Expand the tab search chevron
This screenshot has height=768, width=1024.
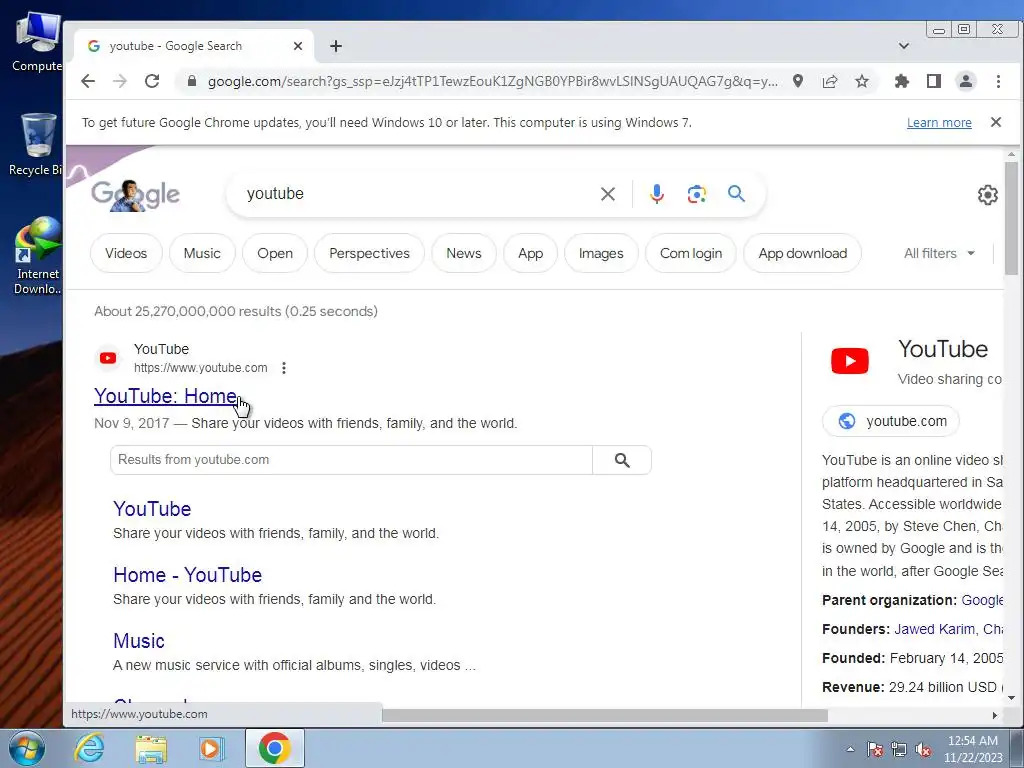904,46
